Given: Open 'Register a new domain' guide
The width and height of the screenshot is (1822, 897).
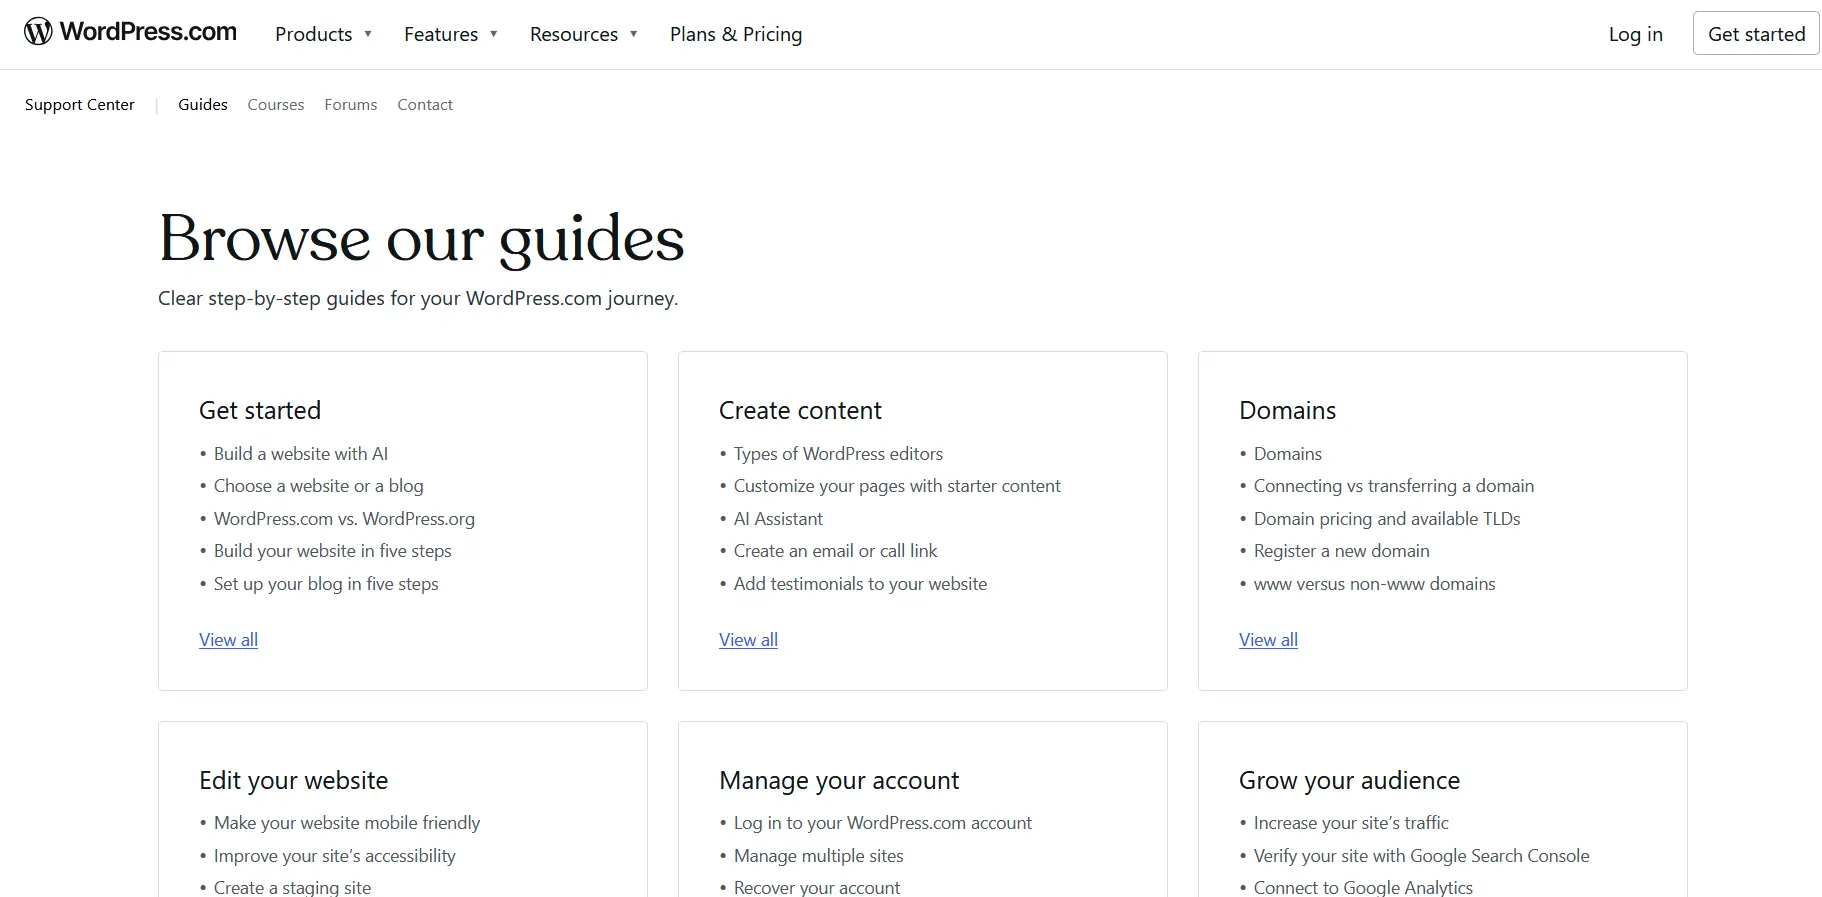Looking at the screenshot, I should click(1341, 551).
